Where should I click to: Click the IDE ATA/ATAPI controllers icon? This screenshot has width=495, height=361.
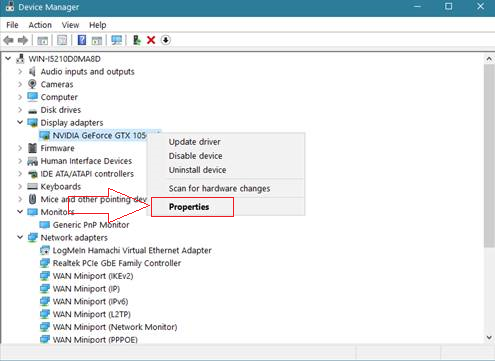click(32, 174)
